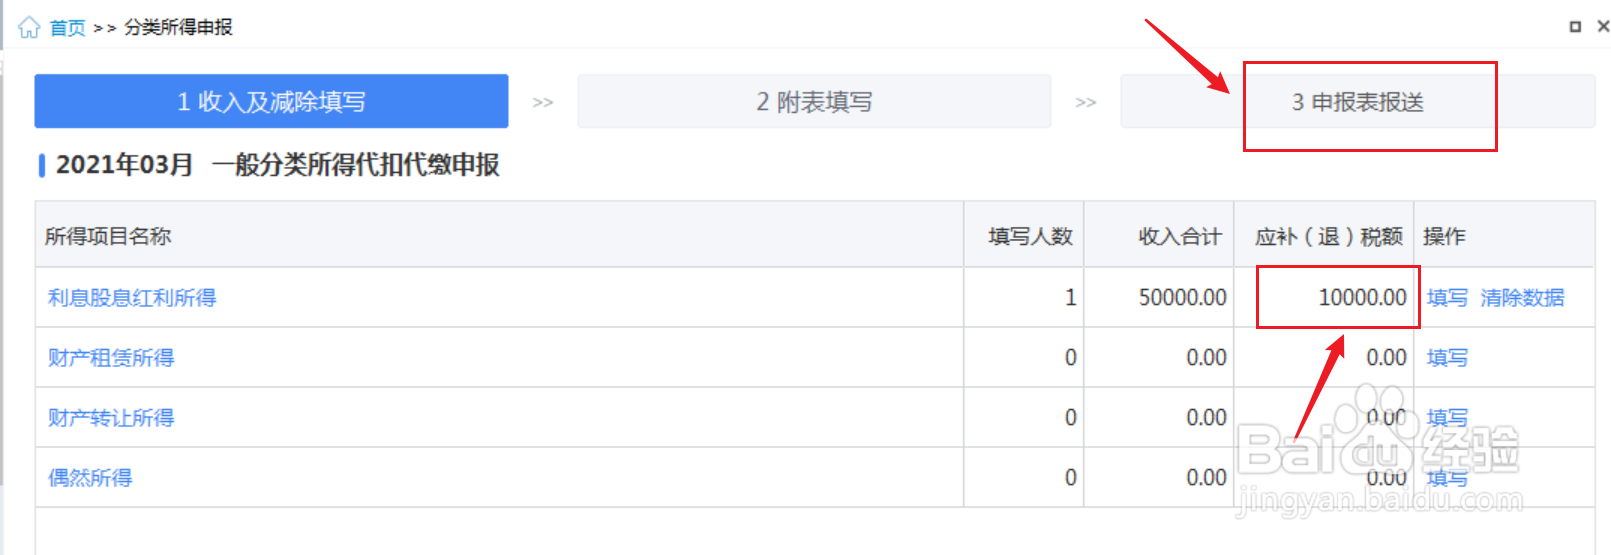
Task: Click the maximize window square icon
Action: pyautogui.click(x=1575, y=27)
